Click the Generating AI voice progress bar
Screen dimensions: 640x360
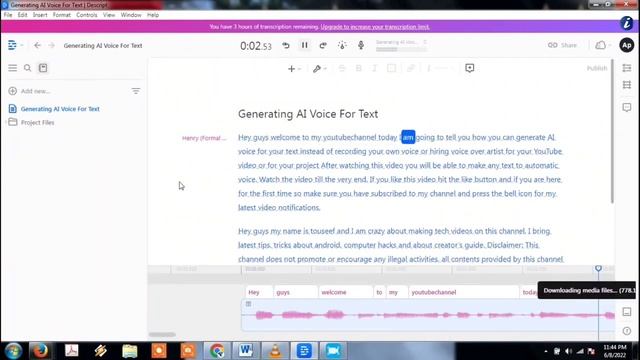[x=401, y=49]
